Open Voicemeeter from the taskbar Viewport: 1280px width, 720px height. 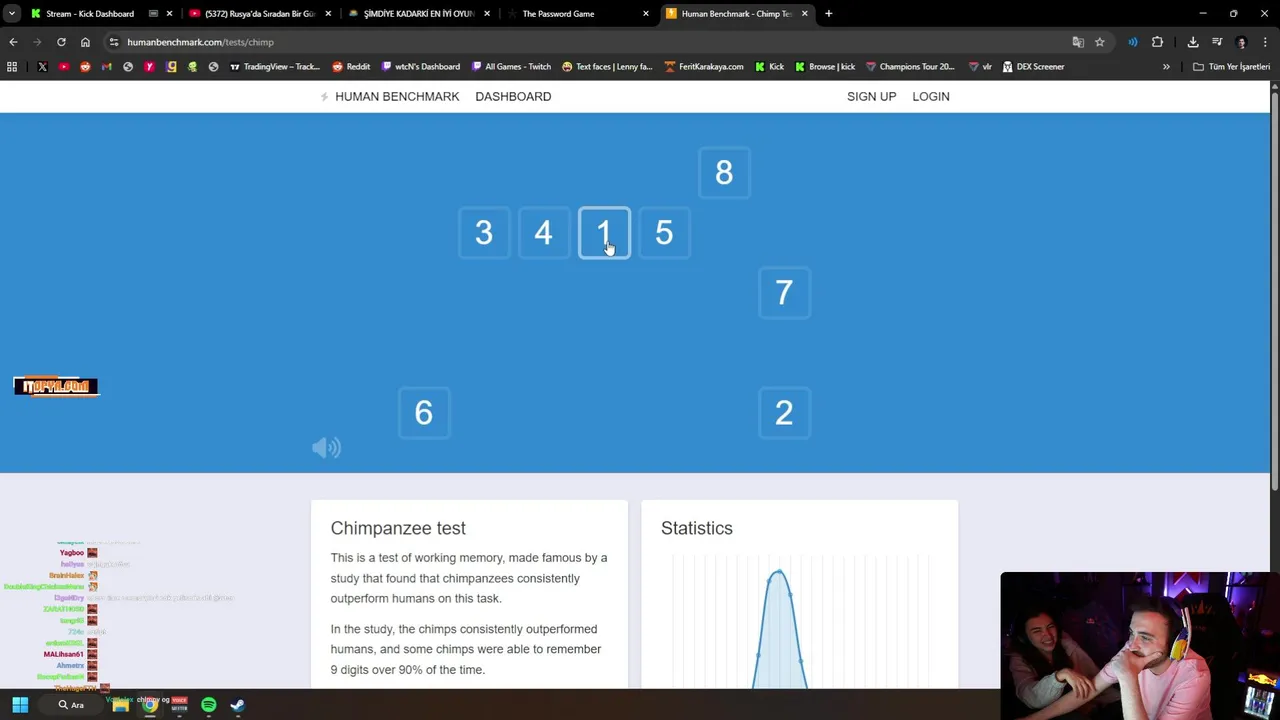(179, 705)
